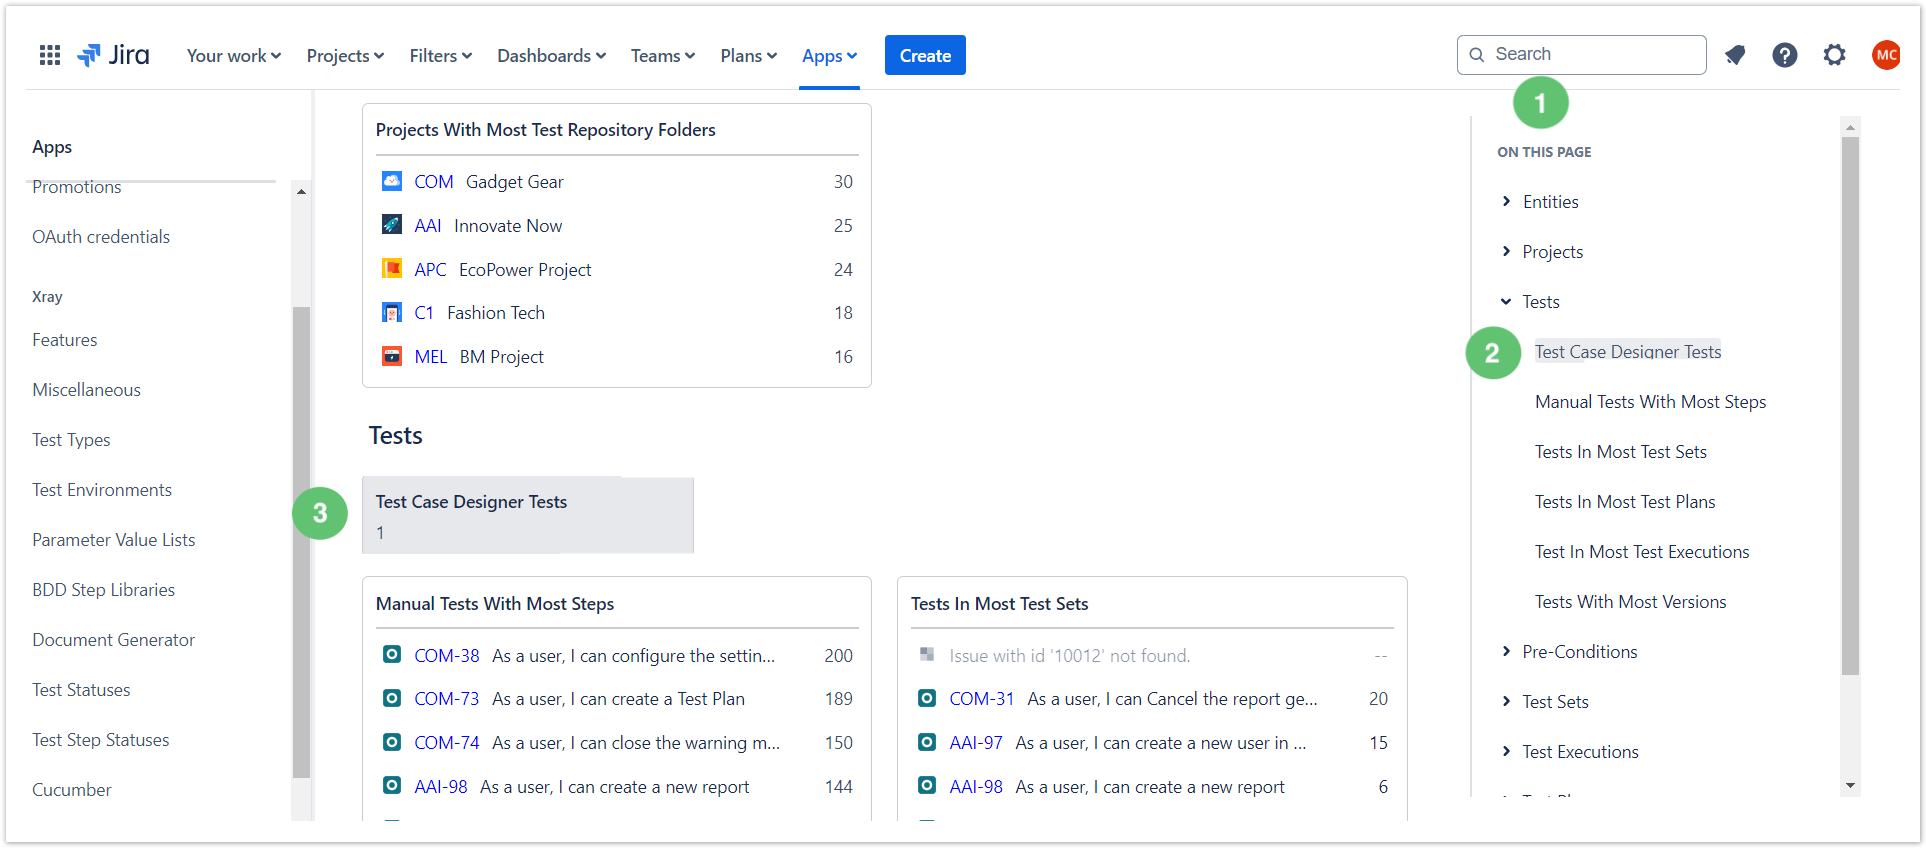Open Test Environments in sidebar
Viewport: 1926px width, 848px height.
click(x=102, y=490)
